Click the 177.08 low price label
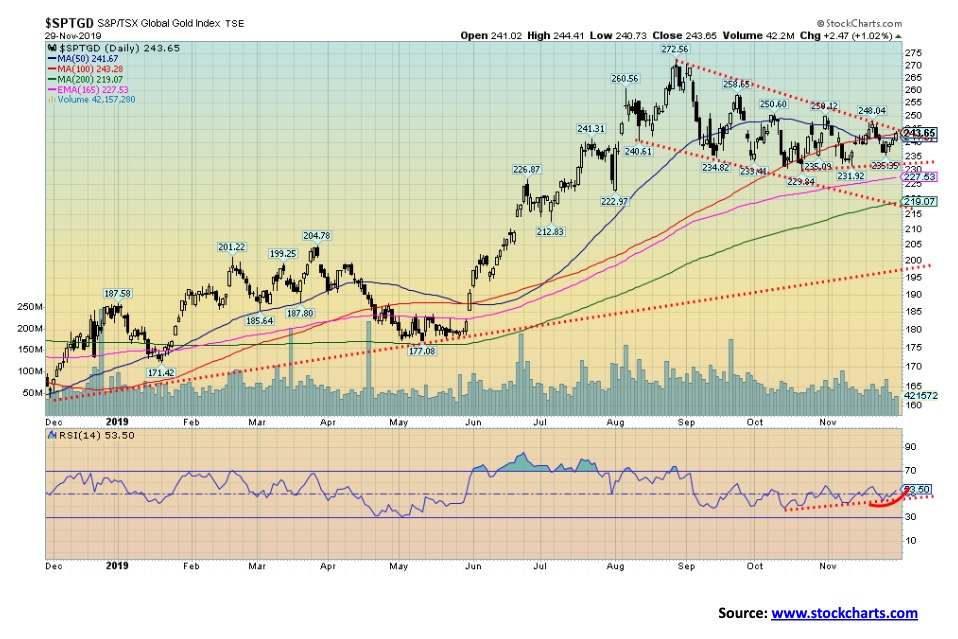Image resolution: width=958 pixels, height=639 pixels. click(422, 351)
